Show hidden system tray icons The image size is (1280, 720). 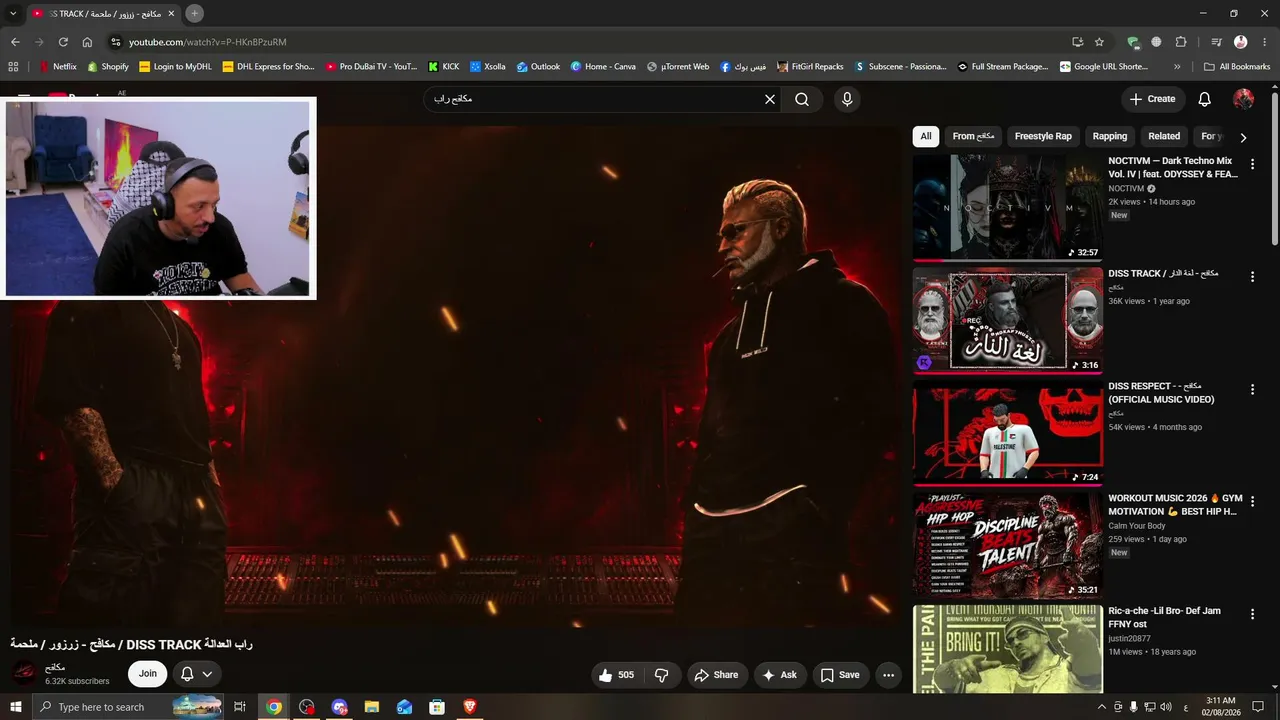(x=1101, y=707)
